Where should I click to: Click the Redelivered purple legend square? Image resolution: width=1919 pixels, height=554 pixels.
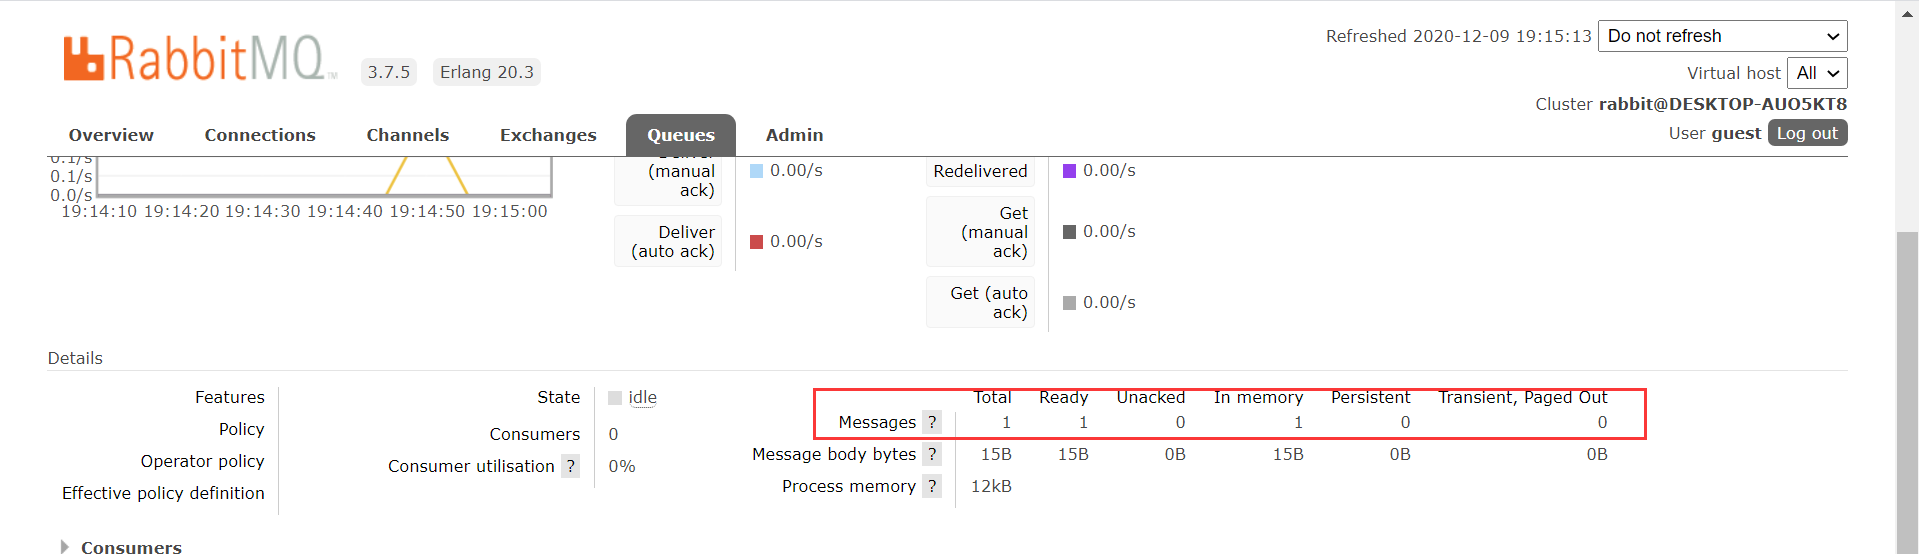click(1069, 171)
